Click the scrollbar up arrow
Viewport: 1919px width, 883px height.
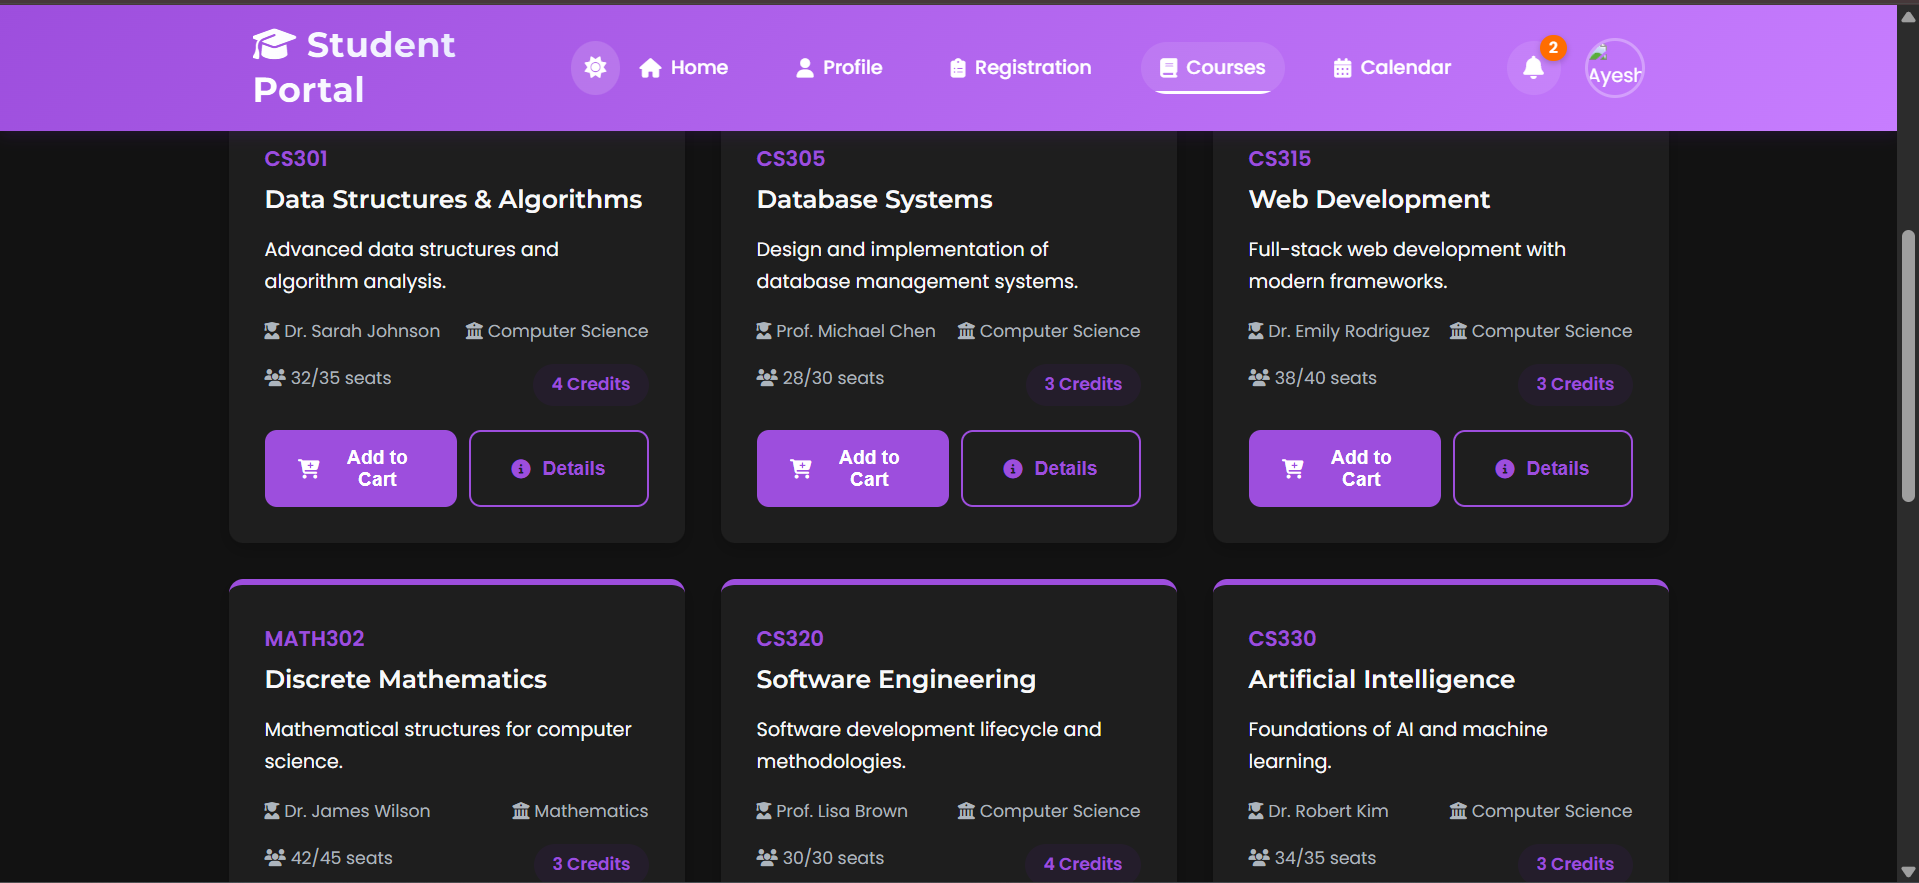pos(1908,16)
